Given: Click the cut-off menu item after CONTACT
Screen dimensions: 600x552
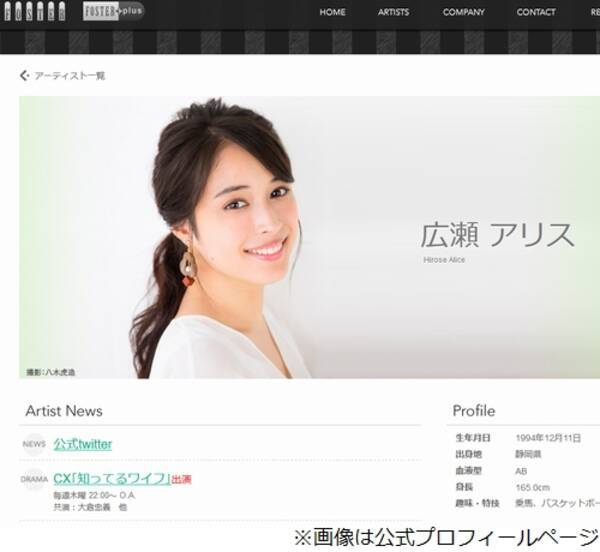Looking at the screenshot, I should coord(592,12).
